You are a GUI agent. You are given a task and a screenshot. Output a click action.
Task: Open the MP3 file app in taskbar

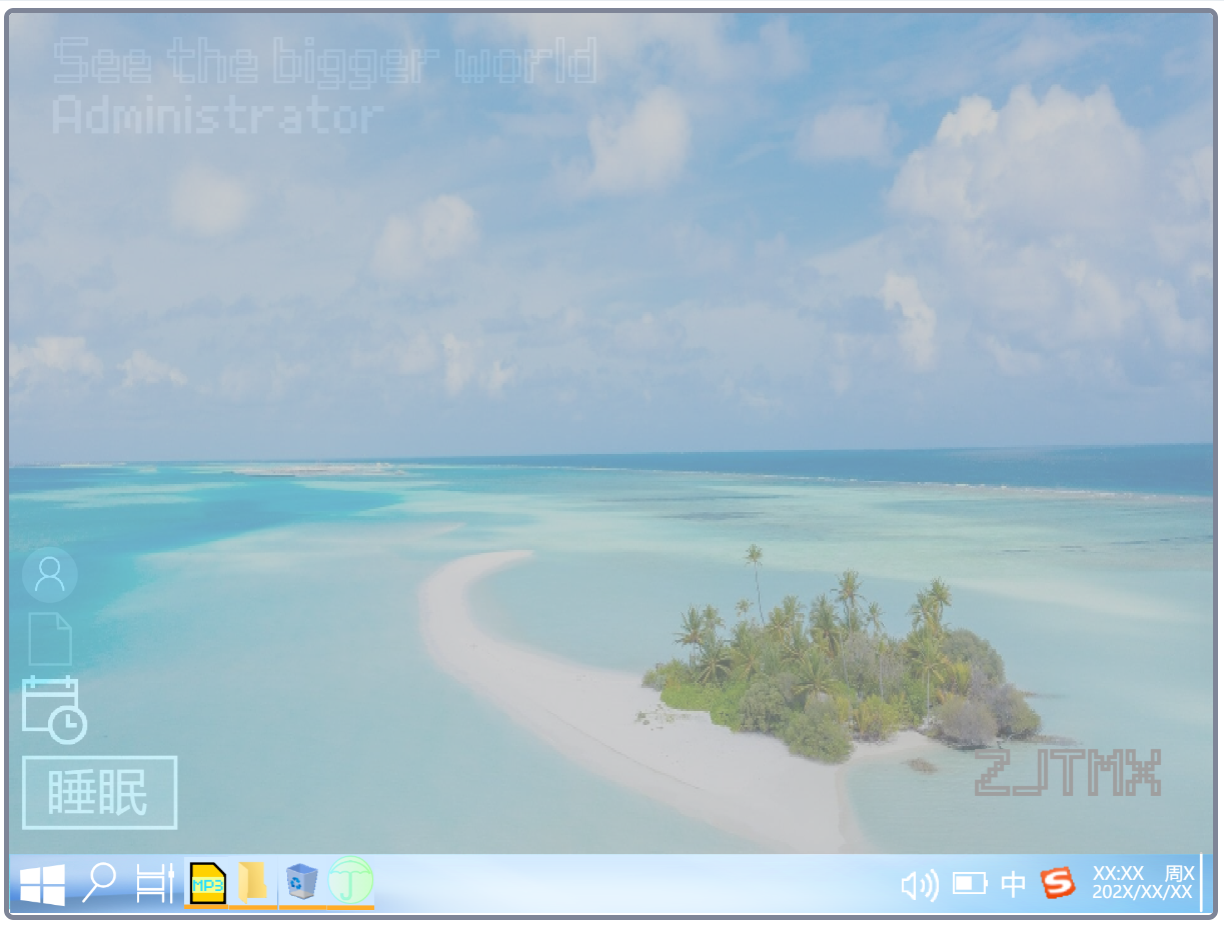[208, 883]
